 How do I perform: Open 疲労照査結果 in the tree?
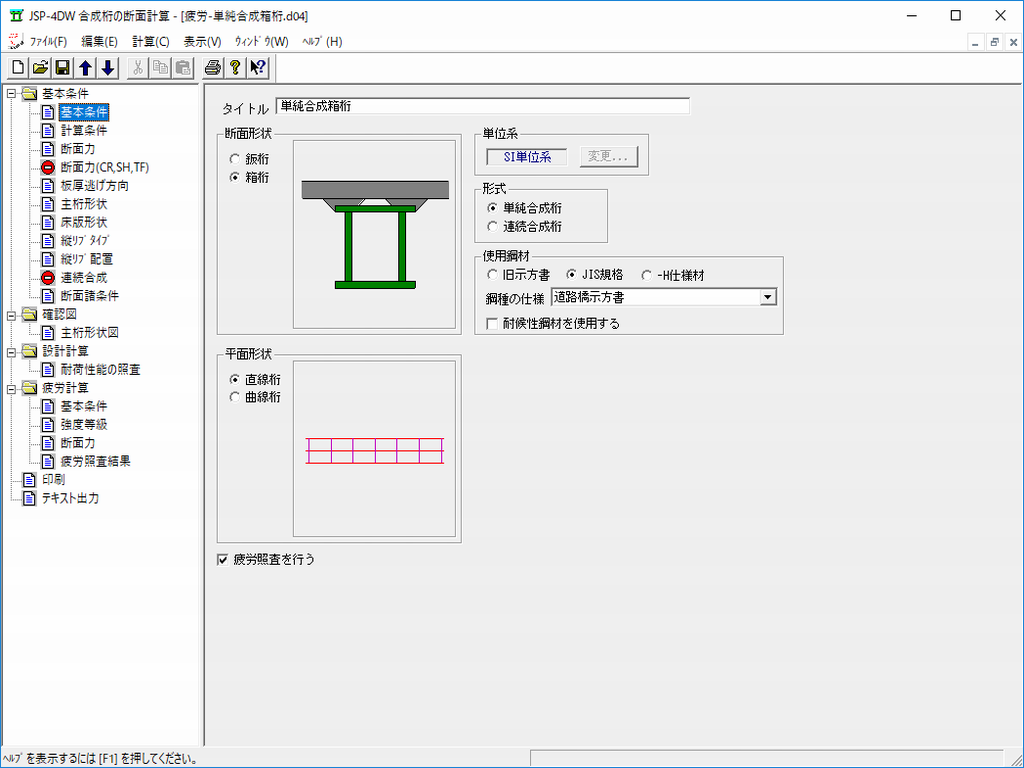pyautogui.click(x=95, y=461)
